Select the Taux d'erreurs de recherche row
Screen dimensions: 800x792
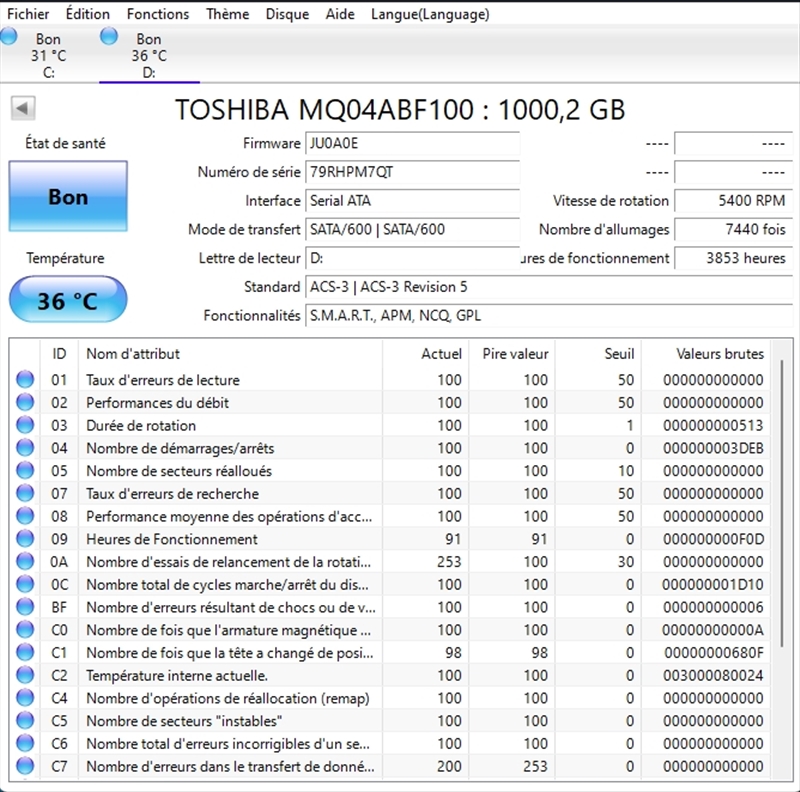click(390, 493)
